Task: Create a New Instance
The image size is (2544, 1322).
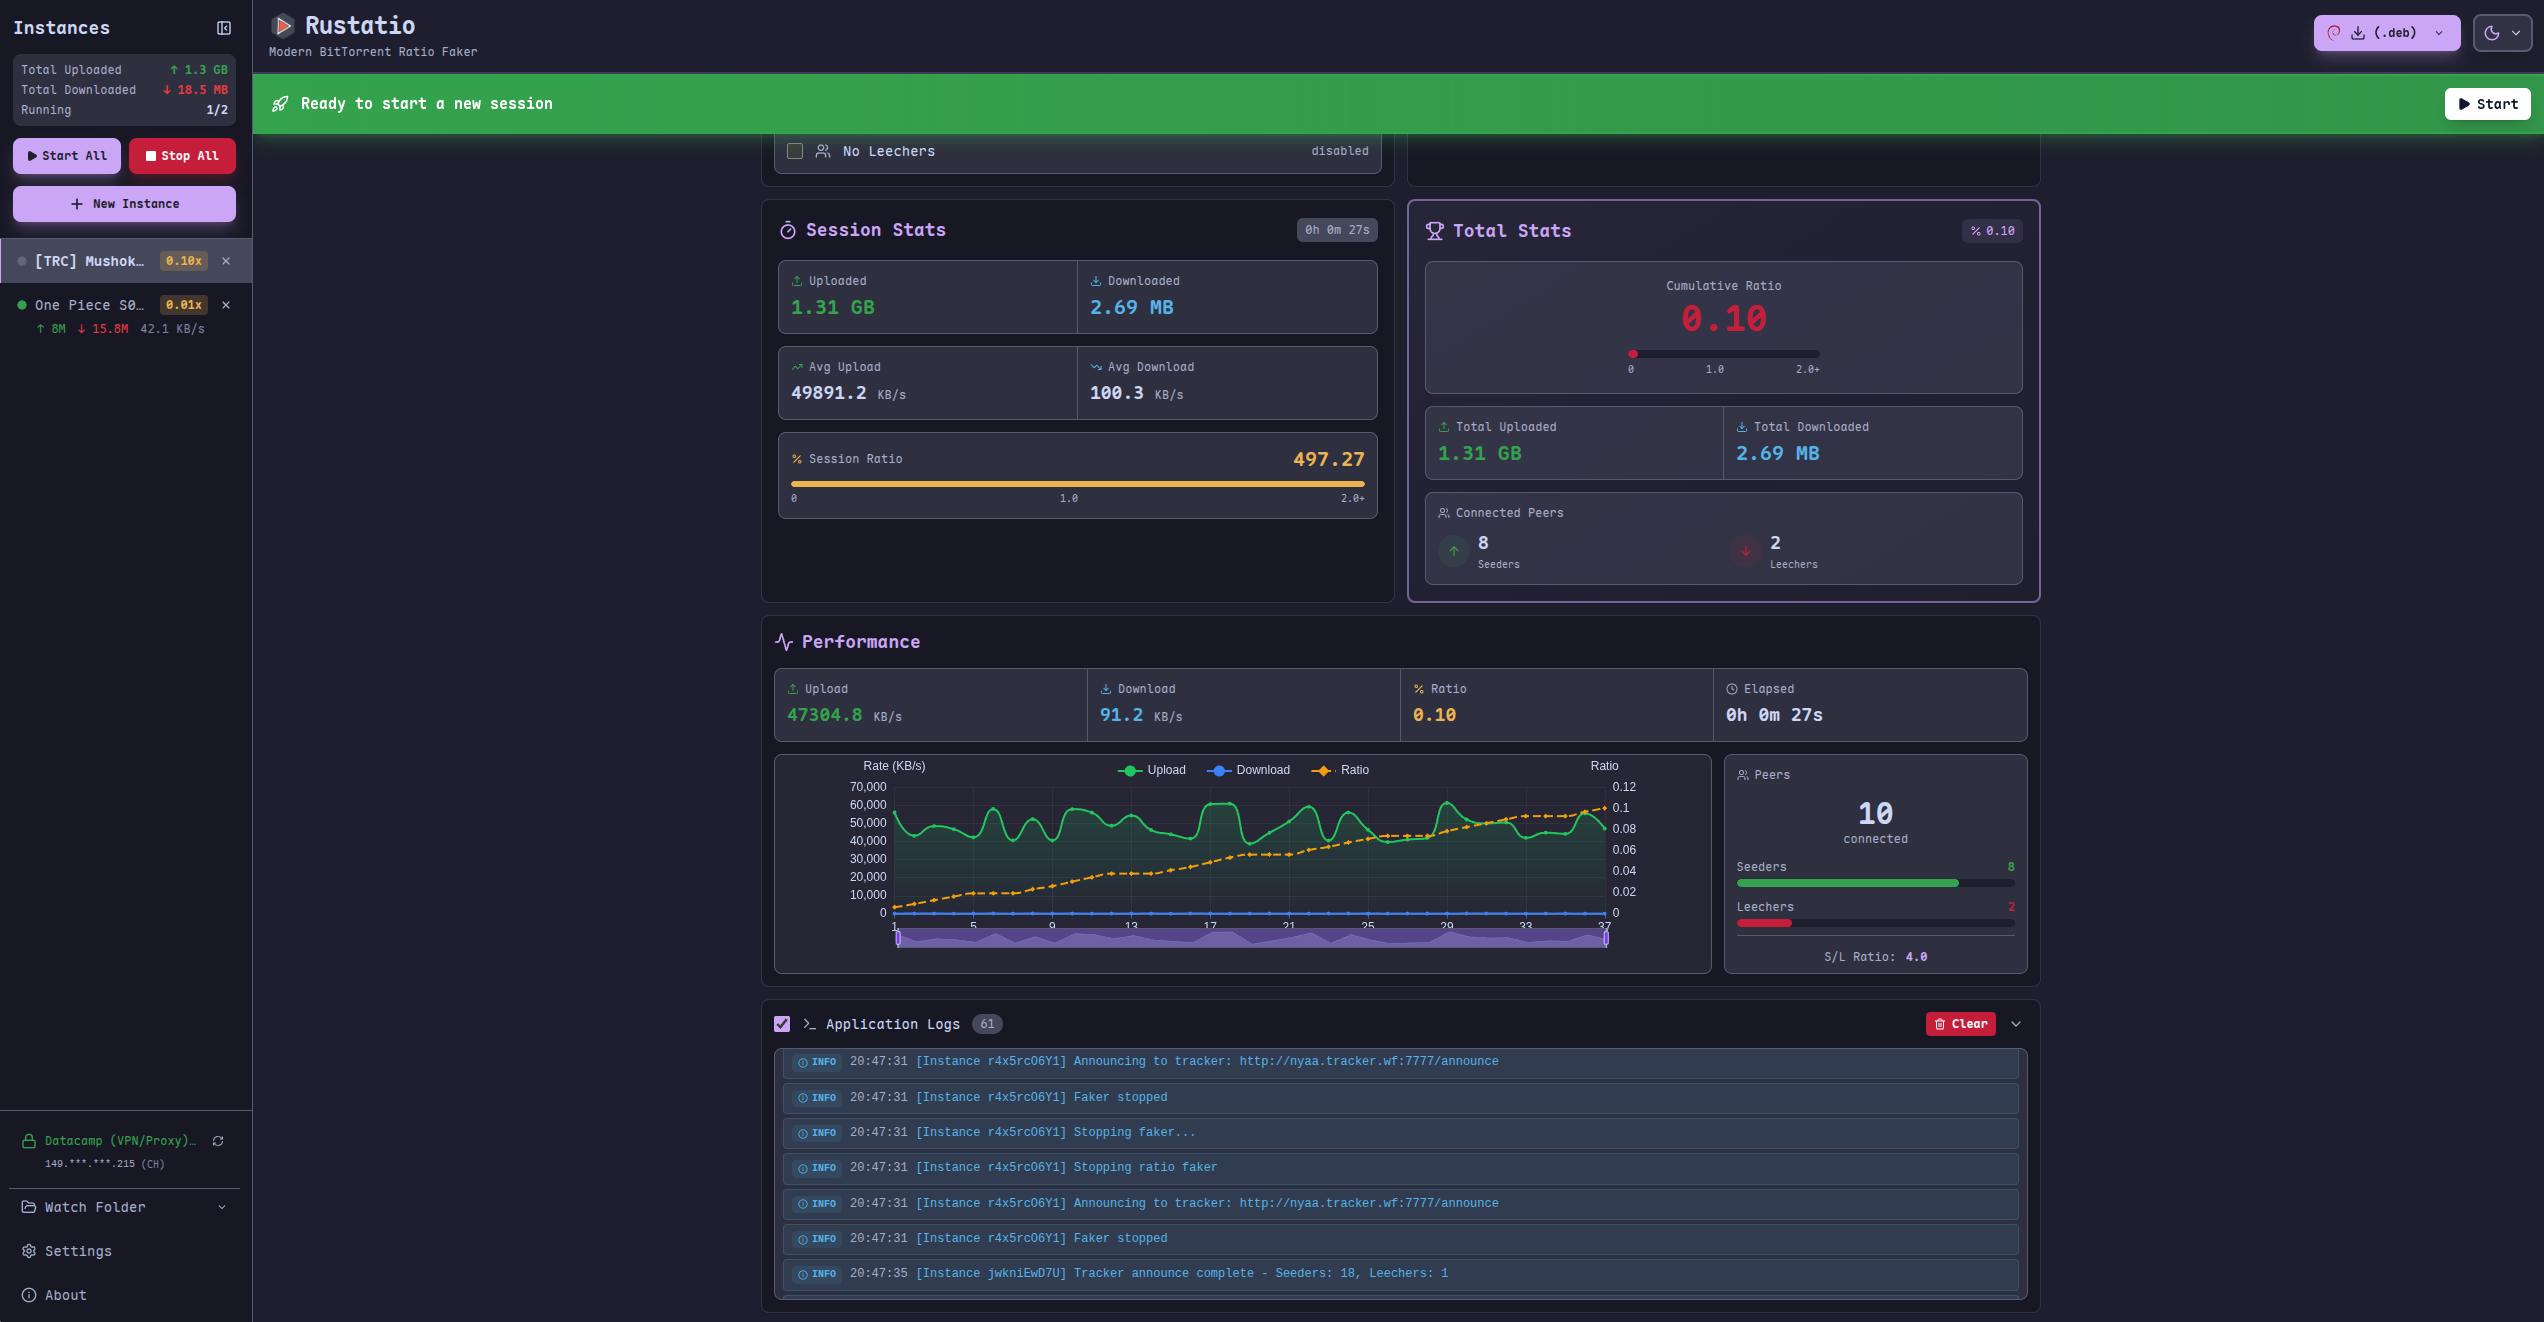Action: 124,204
